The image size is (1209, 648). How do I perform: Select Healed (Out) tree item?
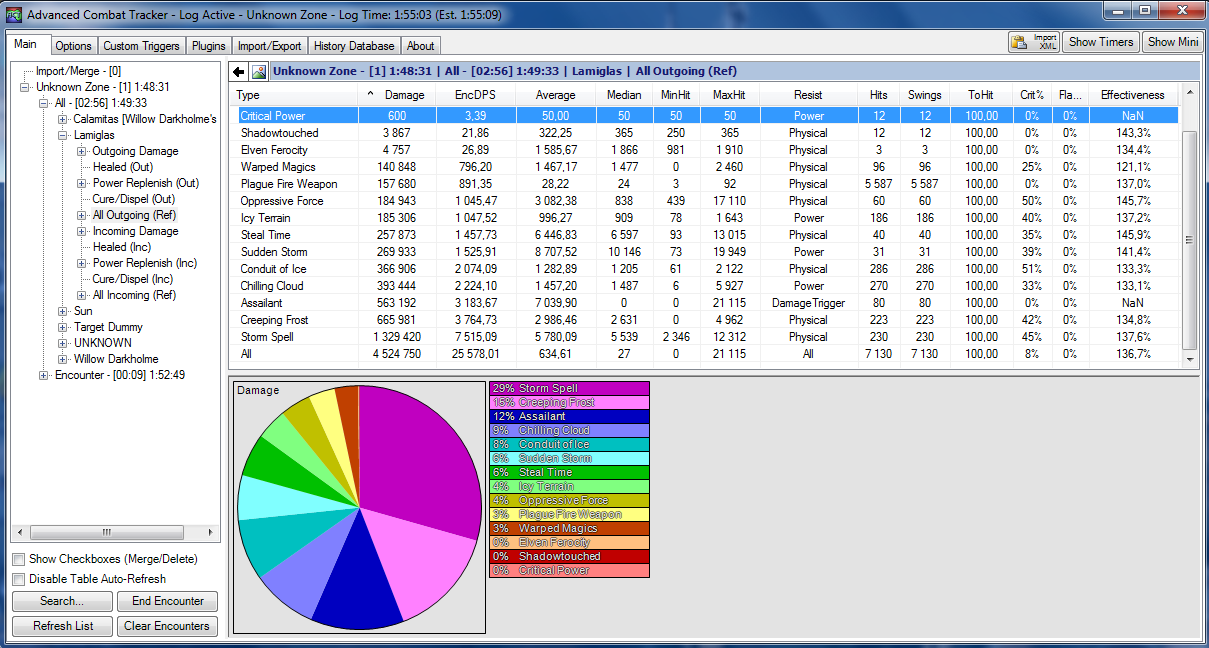[123, 167]
